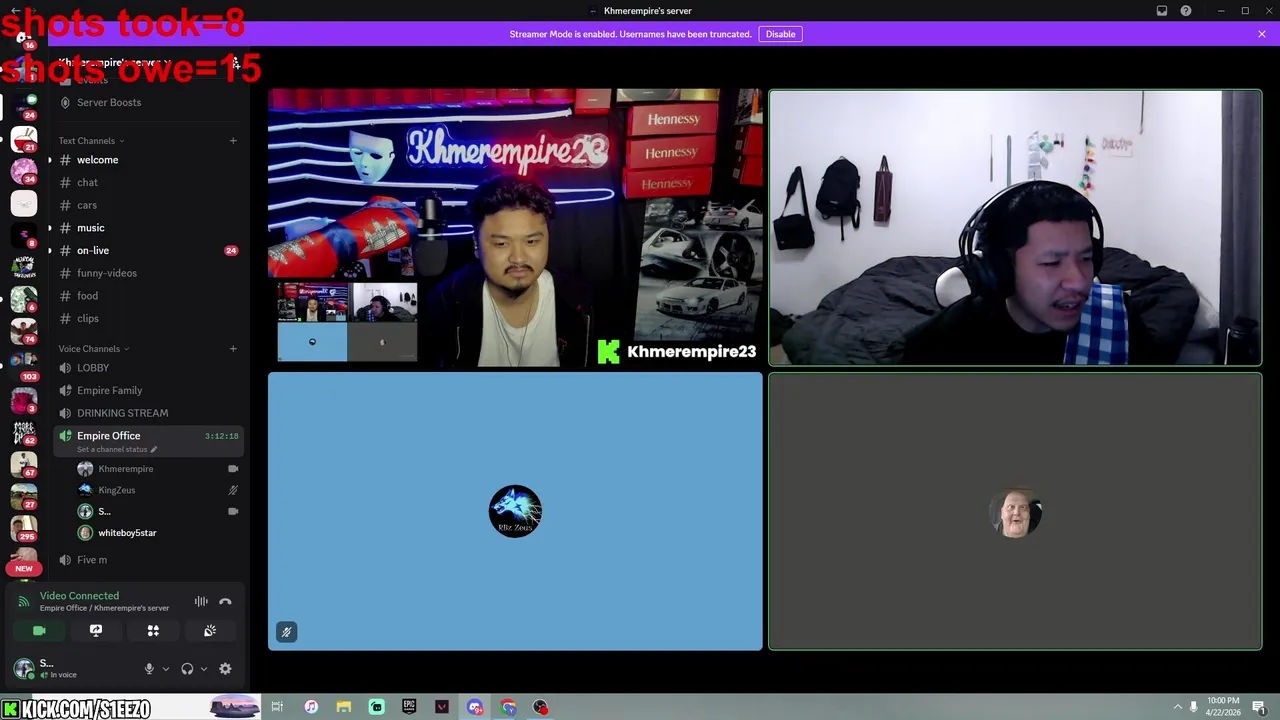Image resolution: width=1280 pixels, height=720 pixels.
Task: Create a voice channel with the plus icon
Action: pyautogui.click(x=233, y=349)
